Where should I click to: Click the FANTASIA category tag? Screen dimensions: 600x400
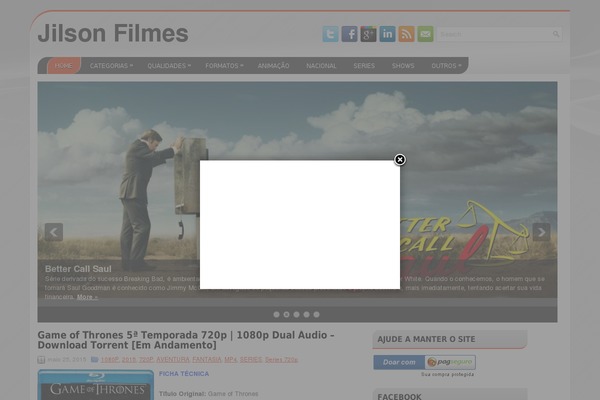point(207,359)
